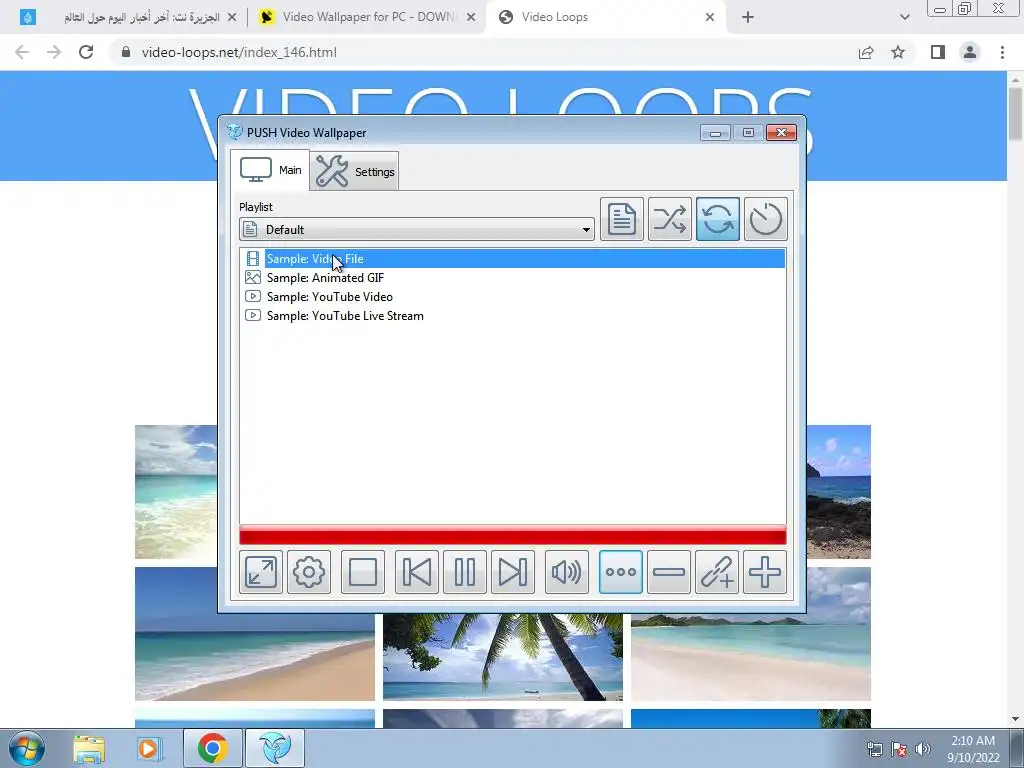Toggle shuffle playback mode
The width and height of the screenshot is (1024, 768).
[669, 219]
